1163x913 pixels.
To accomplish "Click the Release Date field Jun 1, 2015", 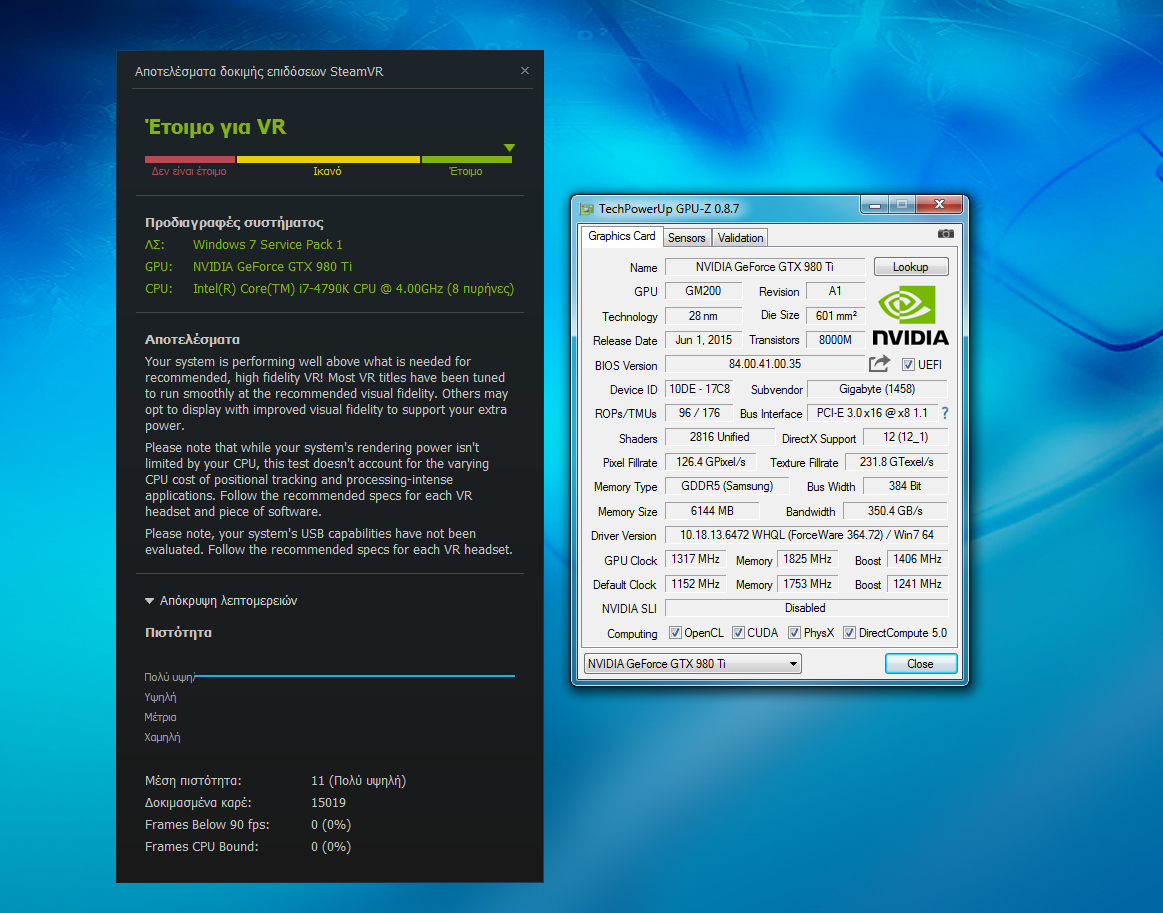I will (703, 340).
